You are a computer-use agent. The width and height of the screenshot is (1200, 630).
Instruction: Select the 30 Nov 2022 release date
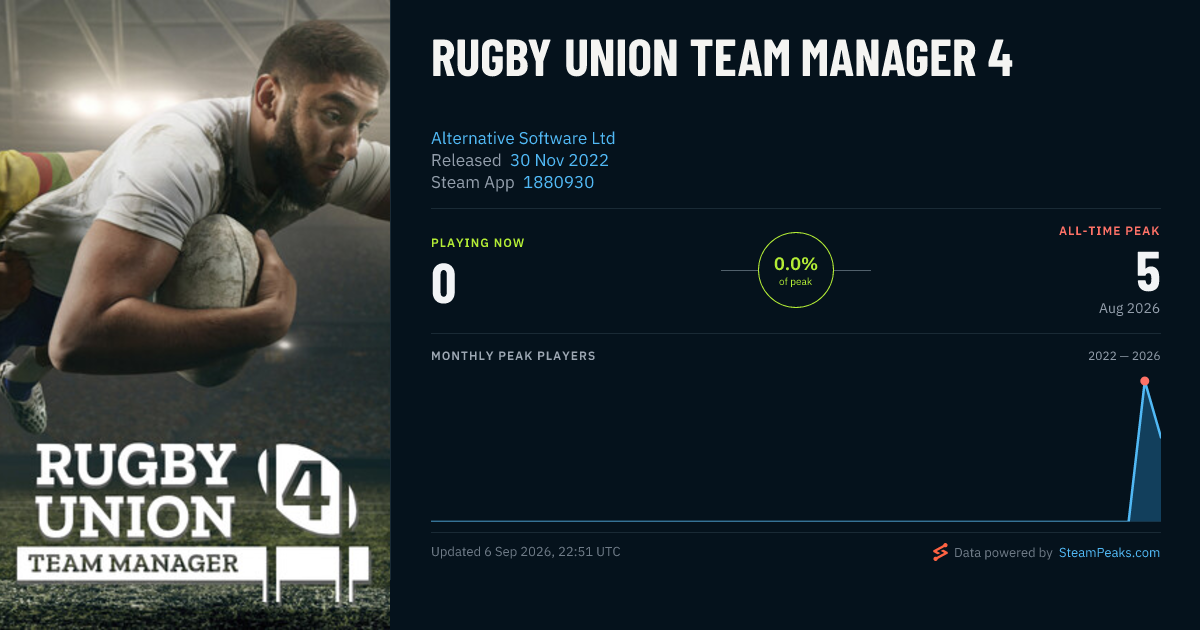[x=559, y=160]
